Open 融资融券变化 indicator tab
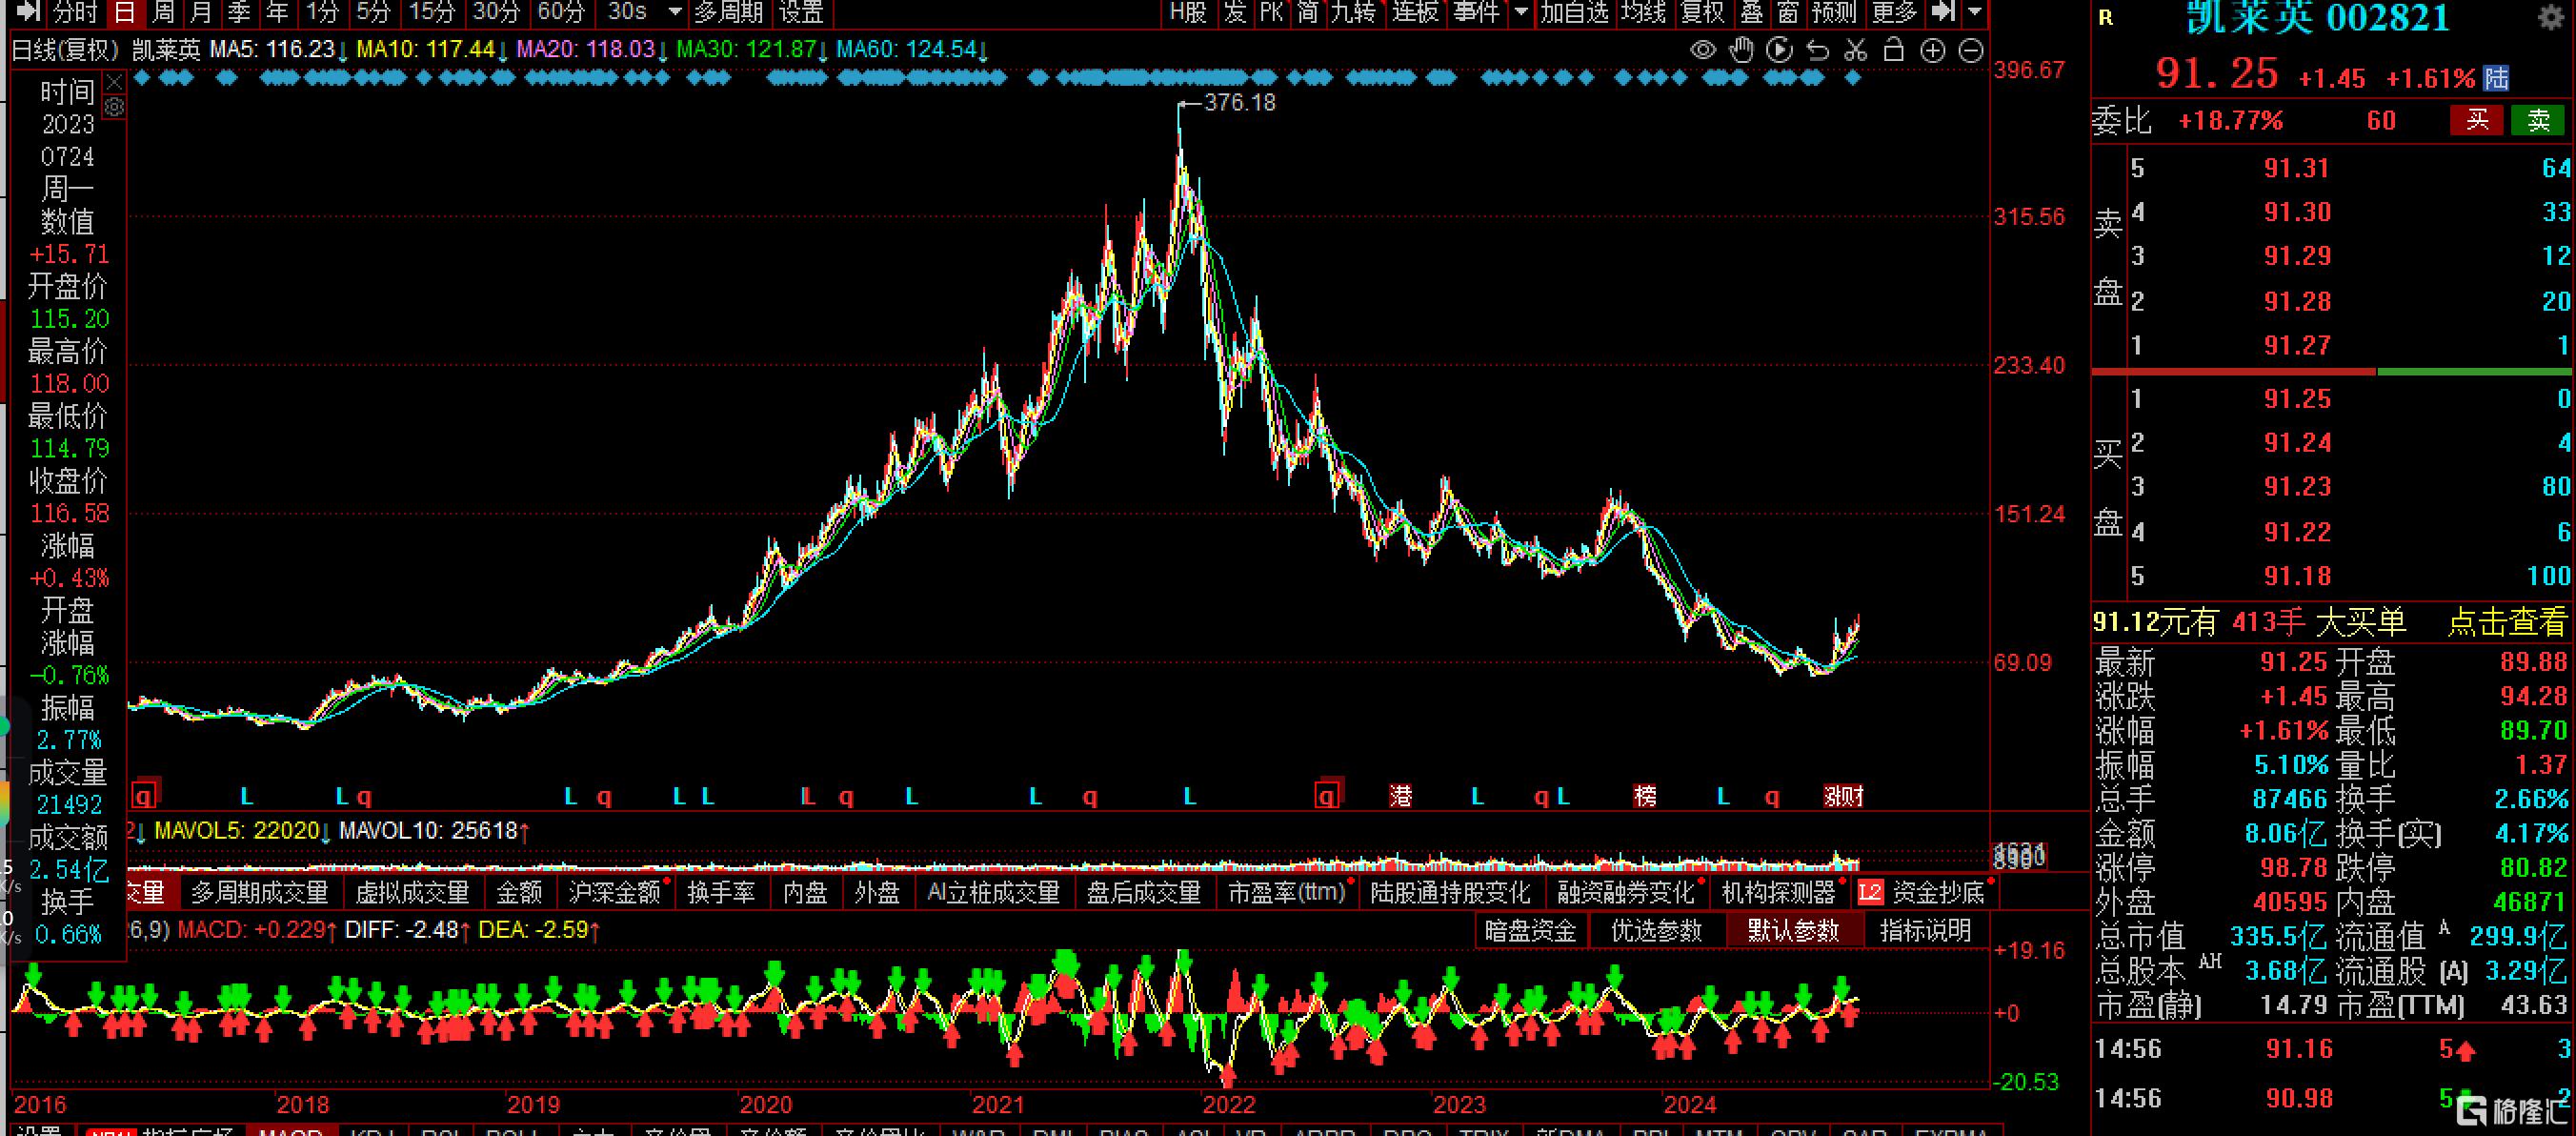The width and height of the screenshot is (2576, 1136). 1626,892
